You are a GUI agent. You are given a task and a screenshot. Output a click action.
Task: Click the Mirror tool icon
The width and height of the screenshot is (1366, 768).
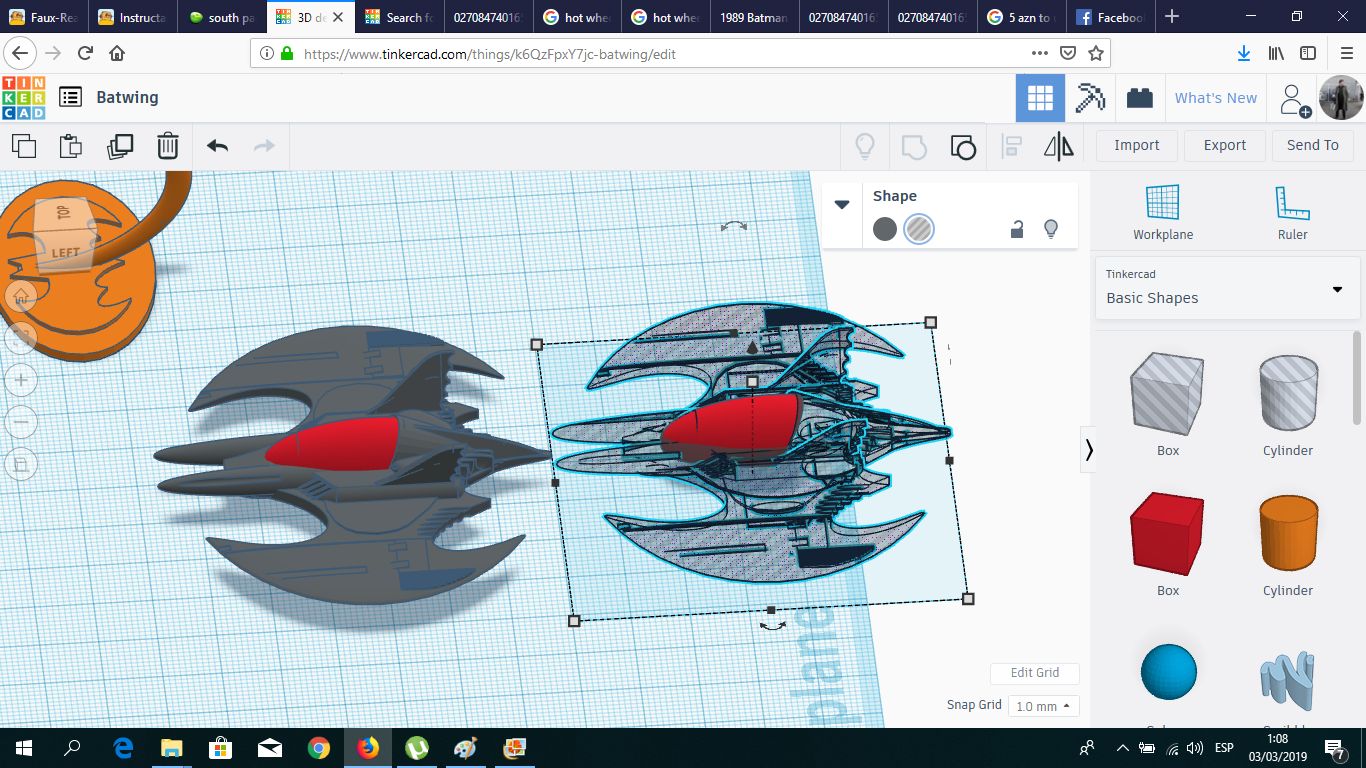1058,146
